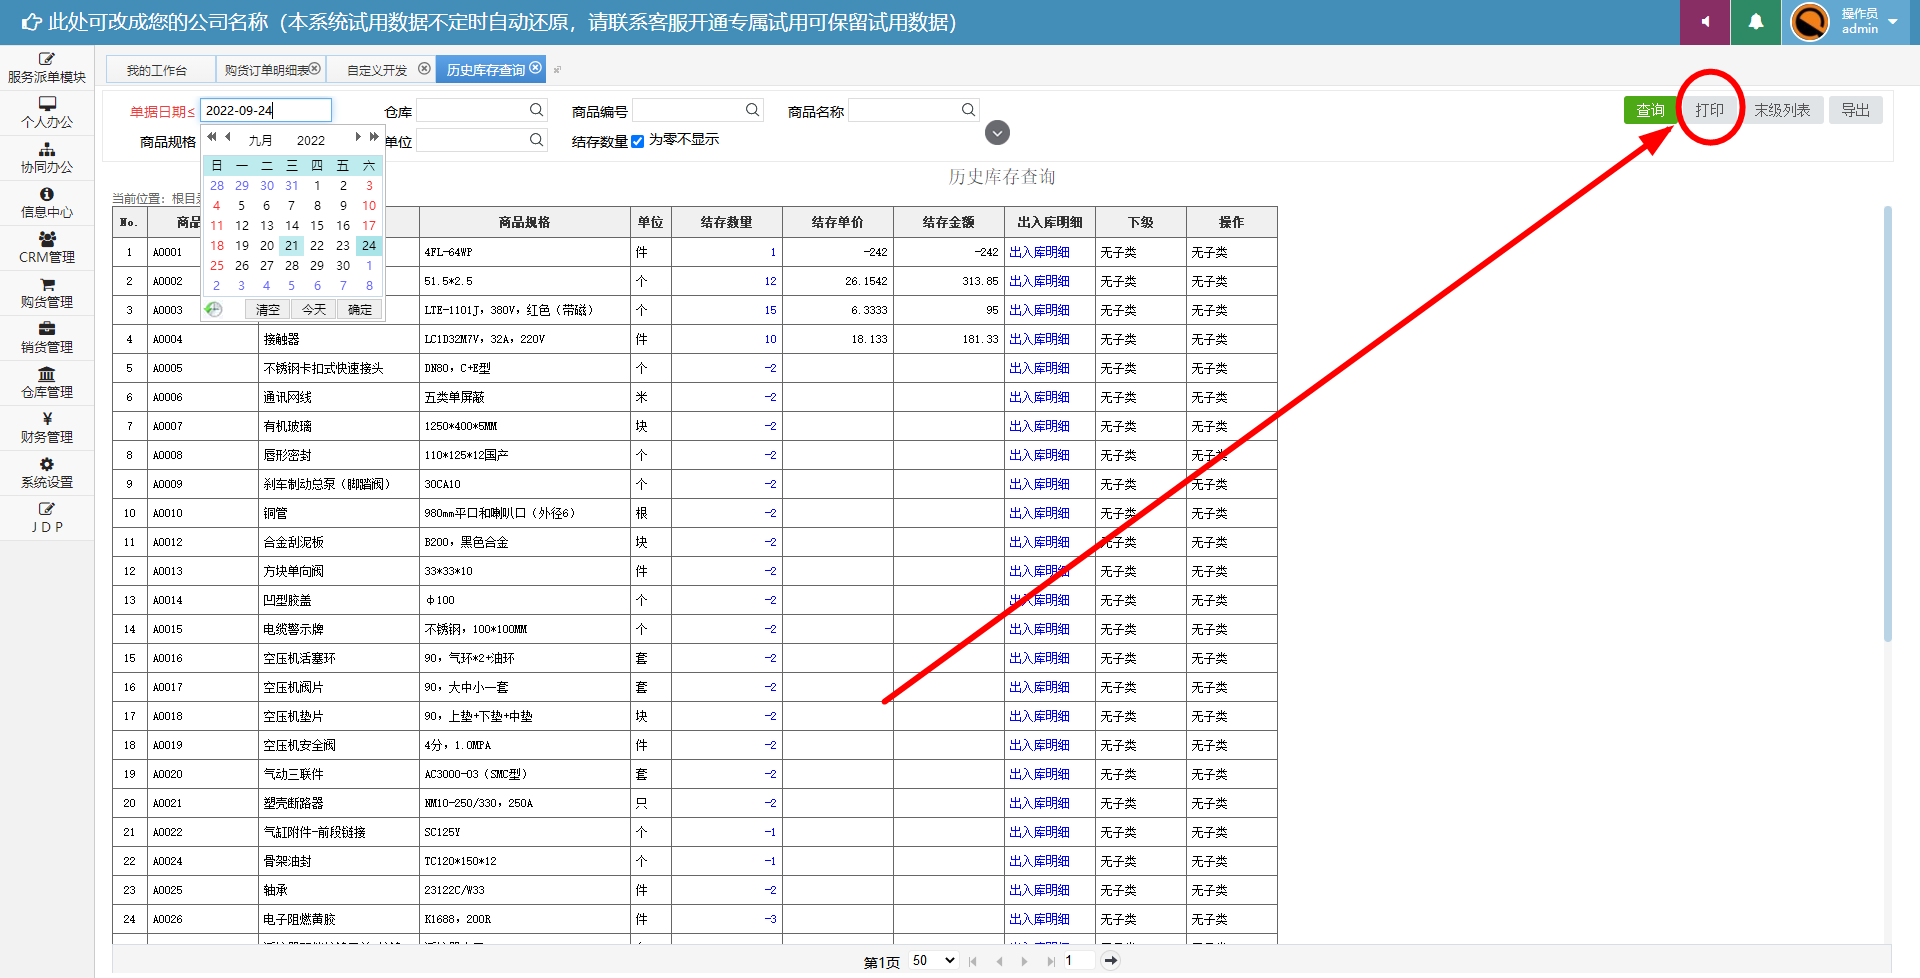
Task: Click the 打印 button
Action: point(1709,110)
